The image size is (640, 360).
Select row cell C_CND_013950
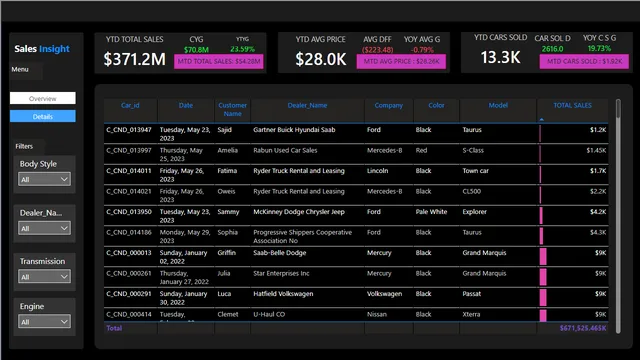pos(129,212)
